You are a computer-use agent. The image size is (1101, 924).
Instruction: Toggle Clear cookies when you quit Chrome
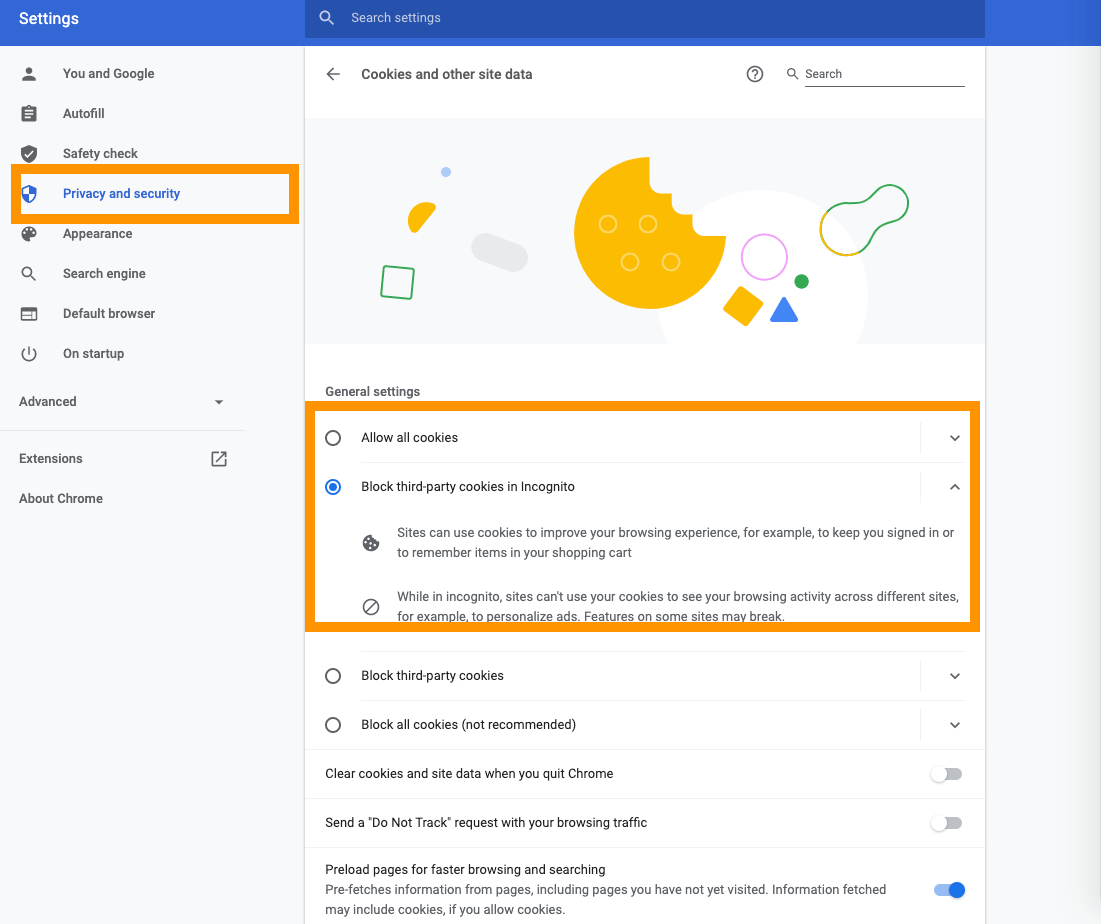coord(947,774)
